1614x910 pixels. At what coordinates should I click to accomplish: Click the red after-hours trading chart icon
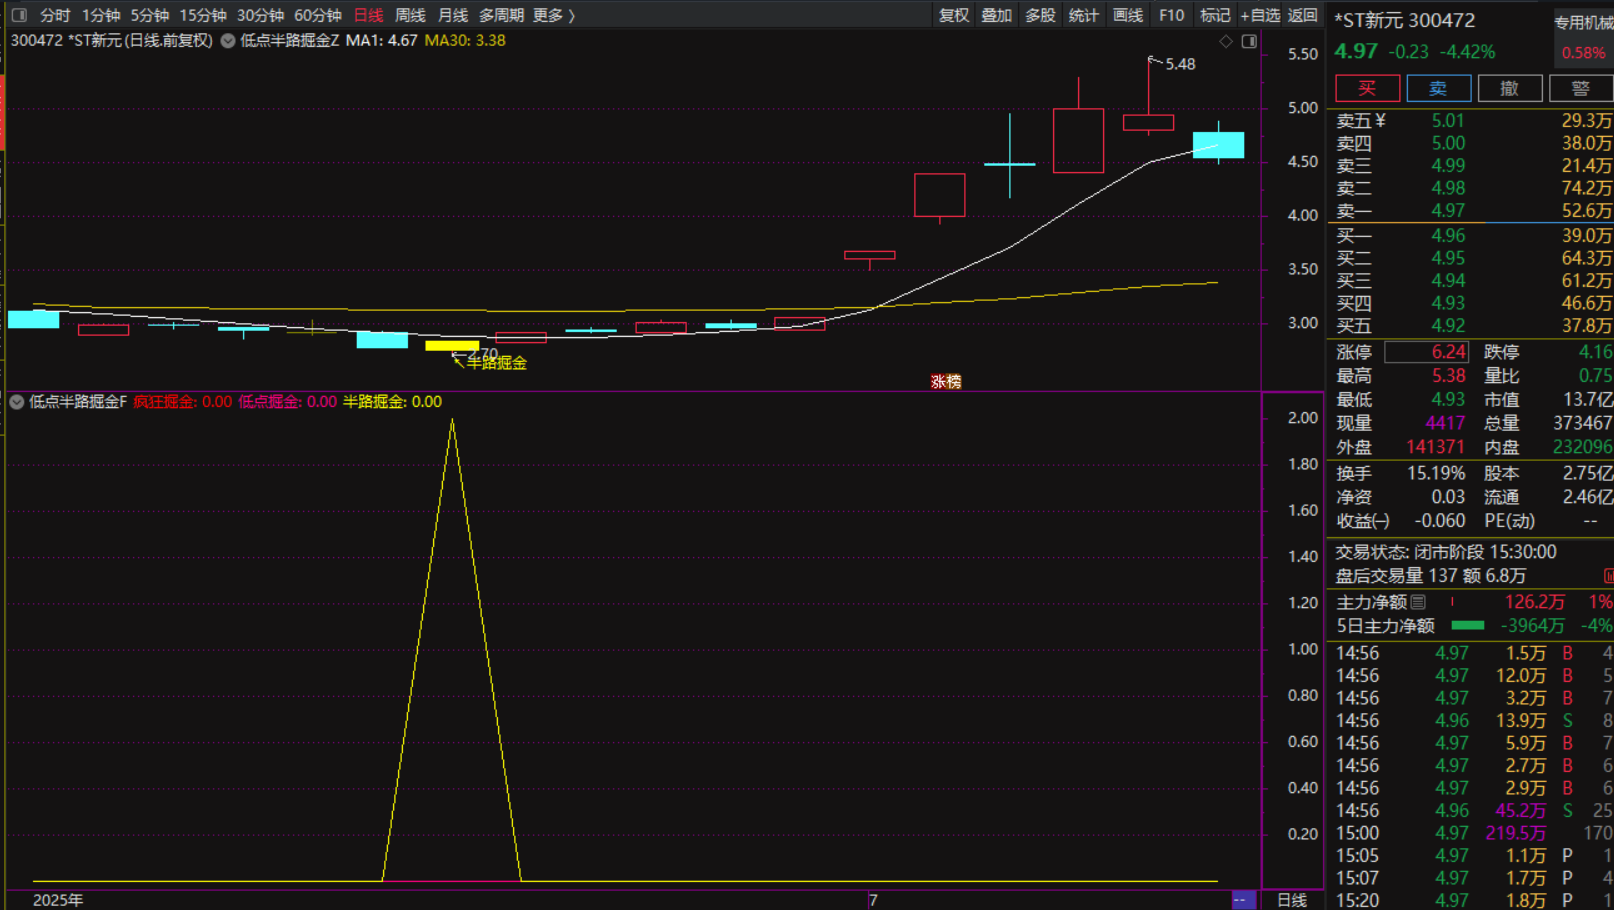(1608, 576)
